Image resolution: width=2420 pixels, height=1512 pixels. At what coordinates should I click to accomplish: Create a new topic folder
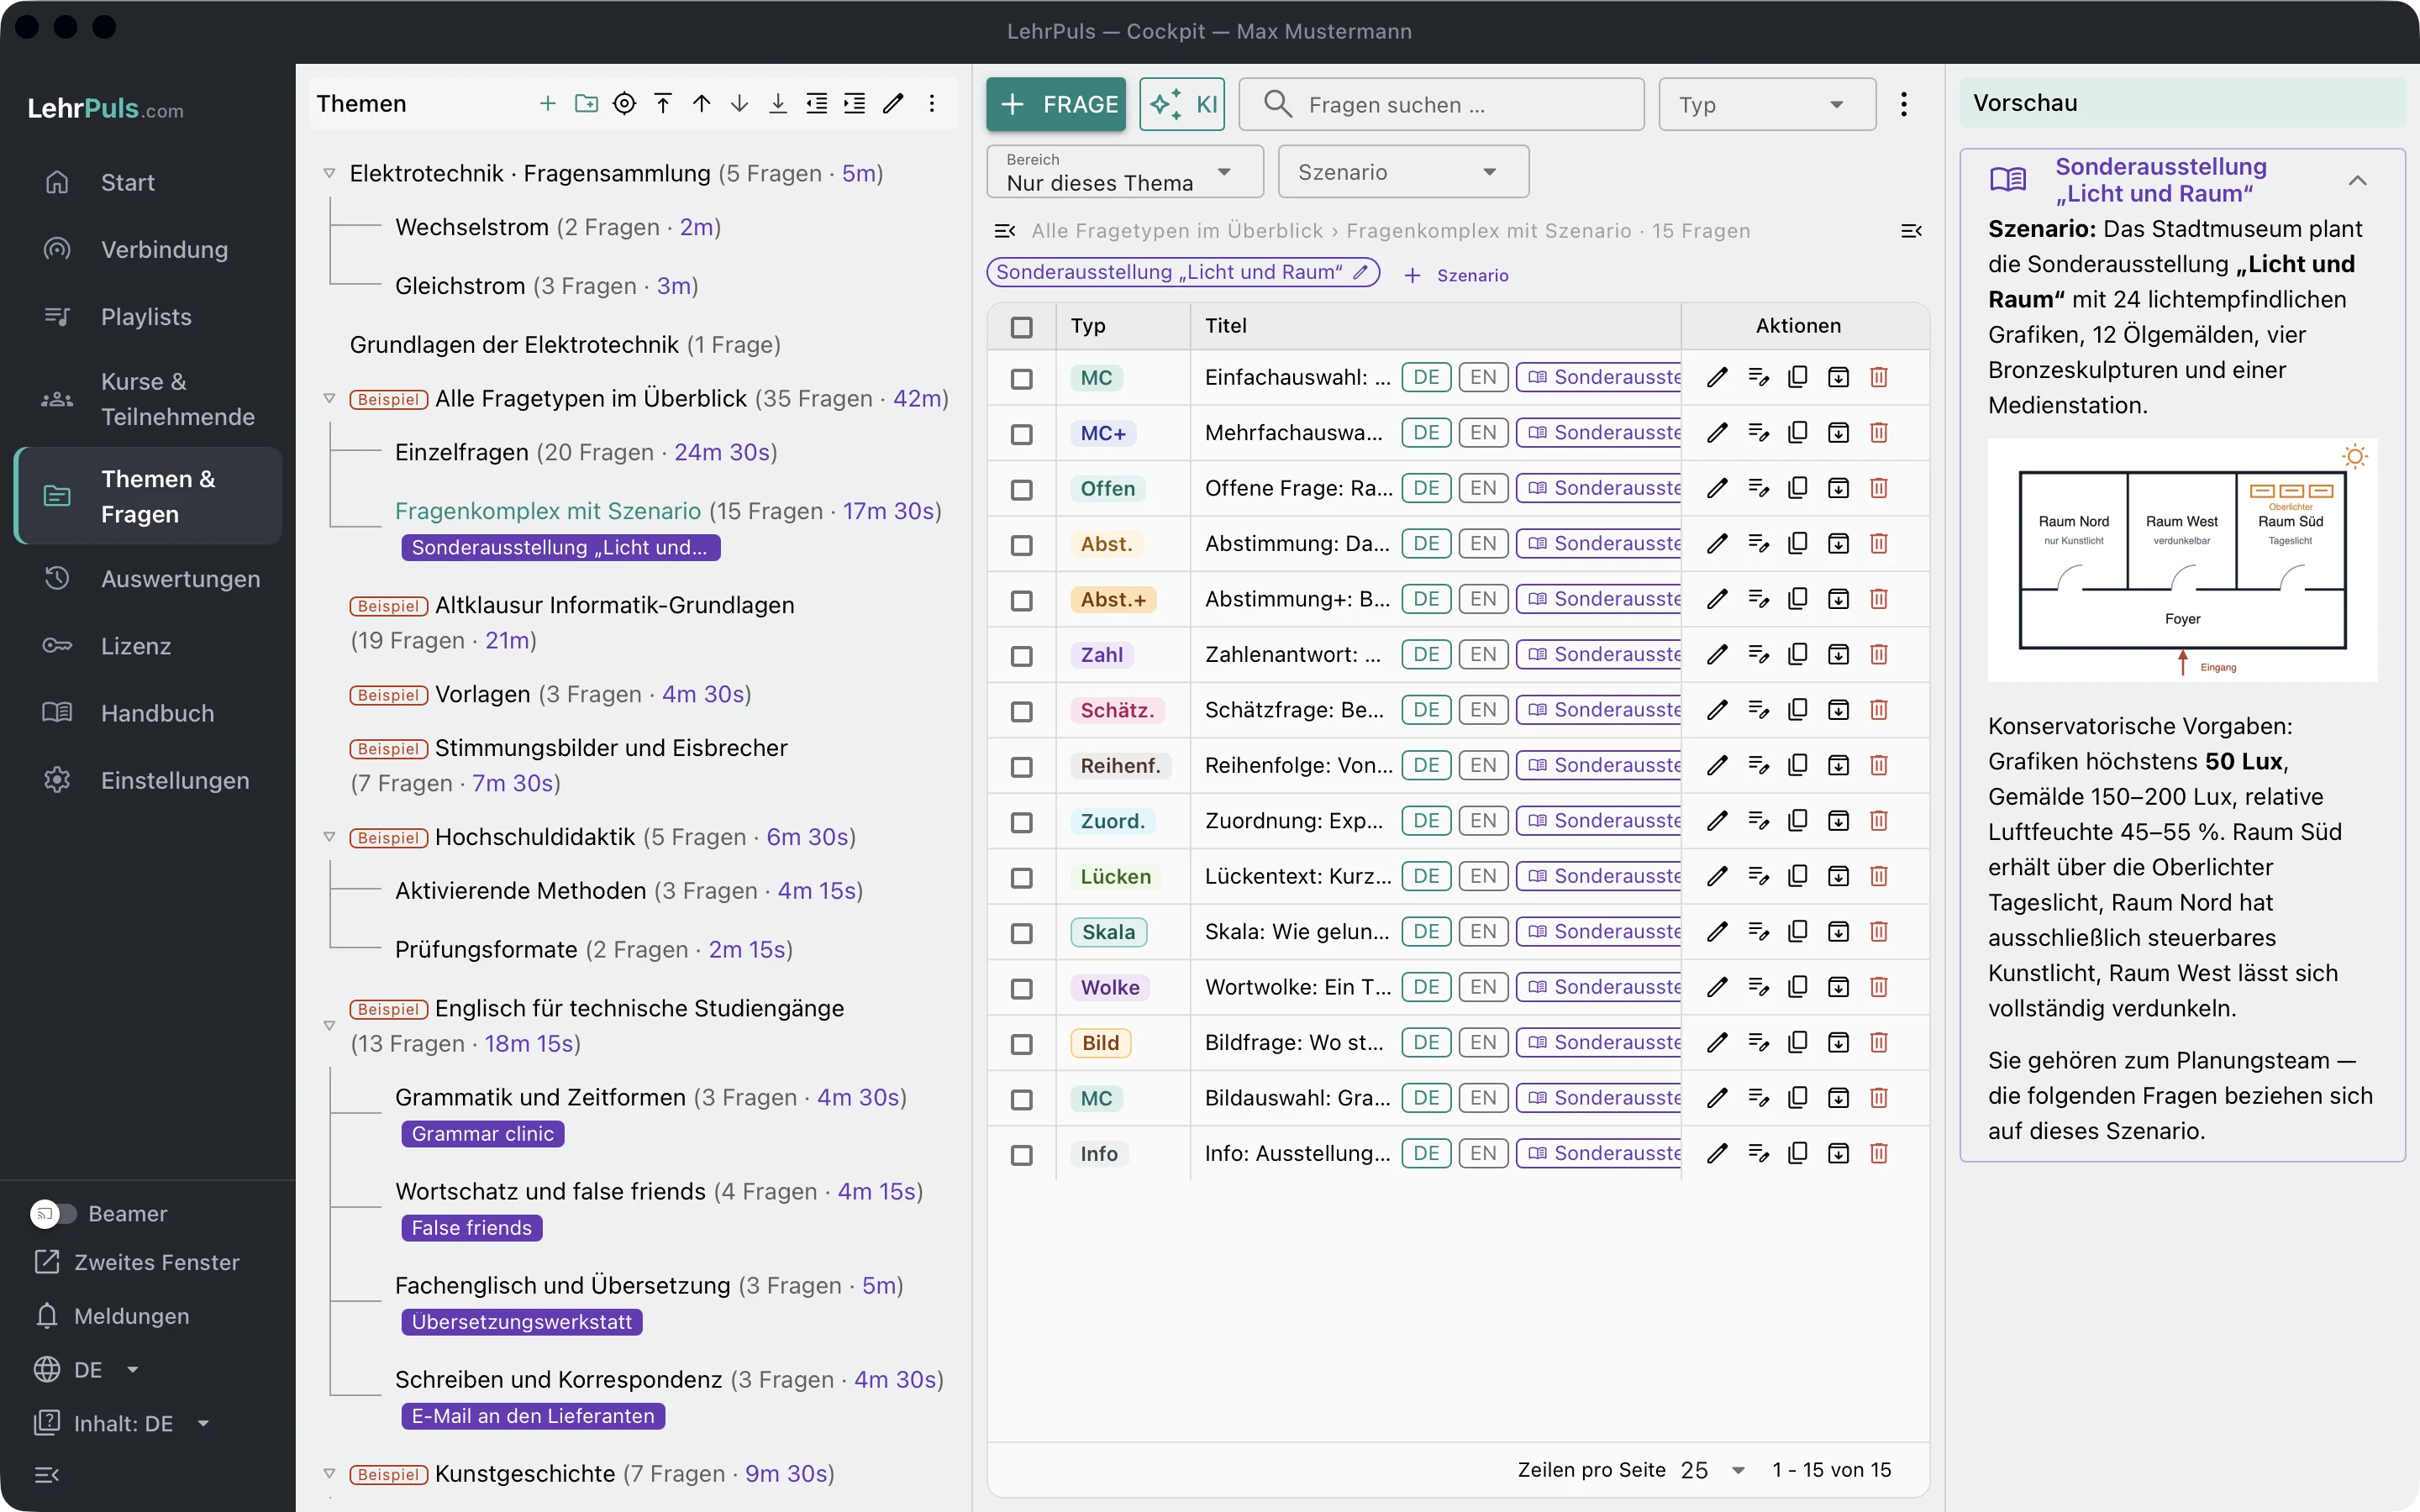click(586, 104)
